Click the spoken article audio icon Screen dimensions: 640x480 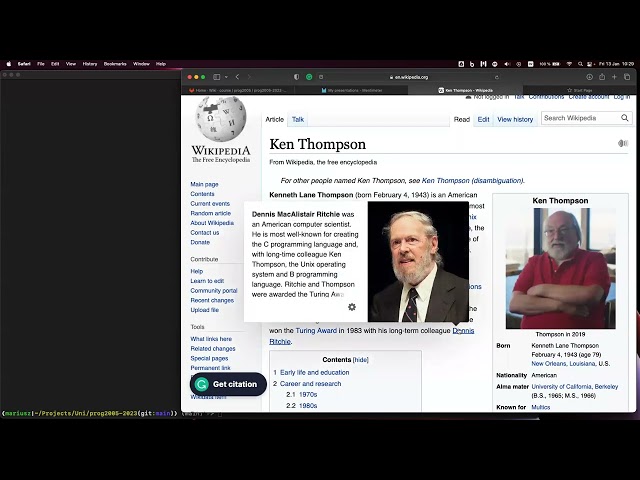click(623, 143)
